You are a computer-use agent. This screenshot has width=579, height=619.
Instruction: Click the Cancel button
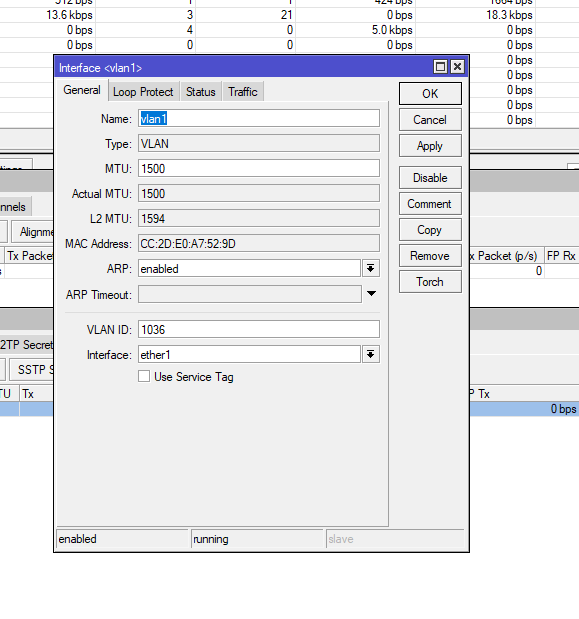[430, 120]
